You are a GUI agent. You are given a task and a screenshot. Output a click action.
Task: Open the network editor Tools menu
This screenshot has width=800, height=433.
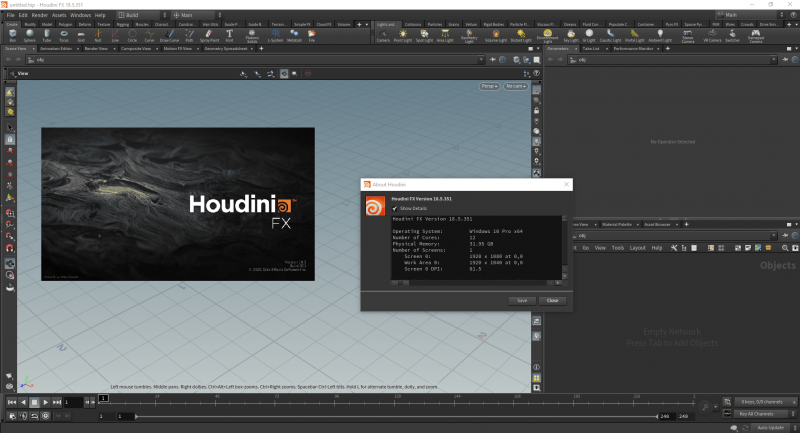pos(618,248)
